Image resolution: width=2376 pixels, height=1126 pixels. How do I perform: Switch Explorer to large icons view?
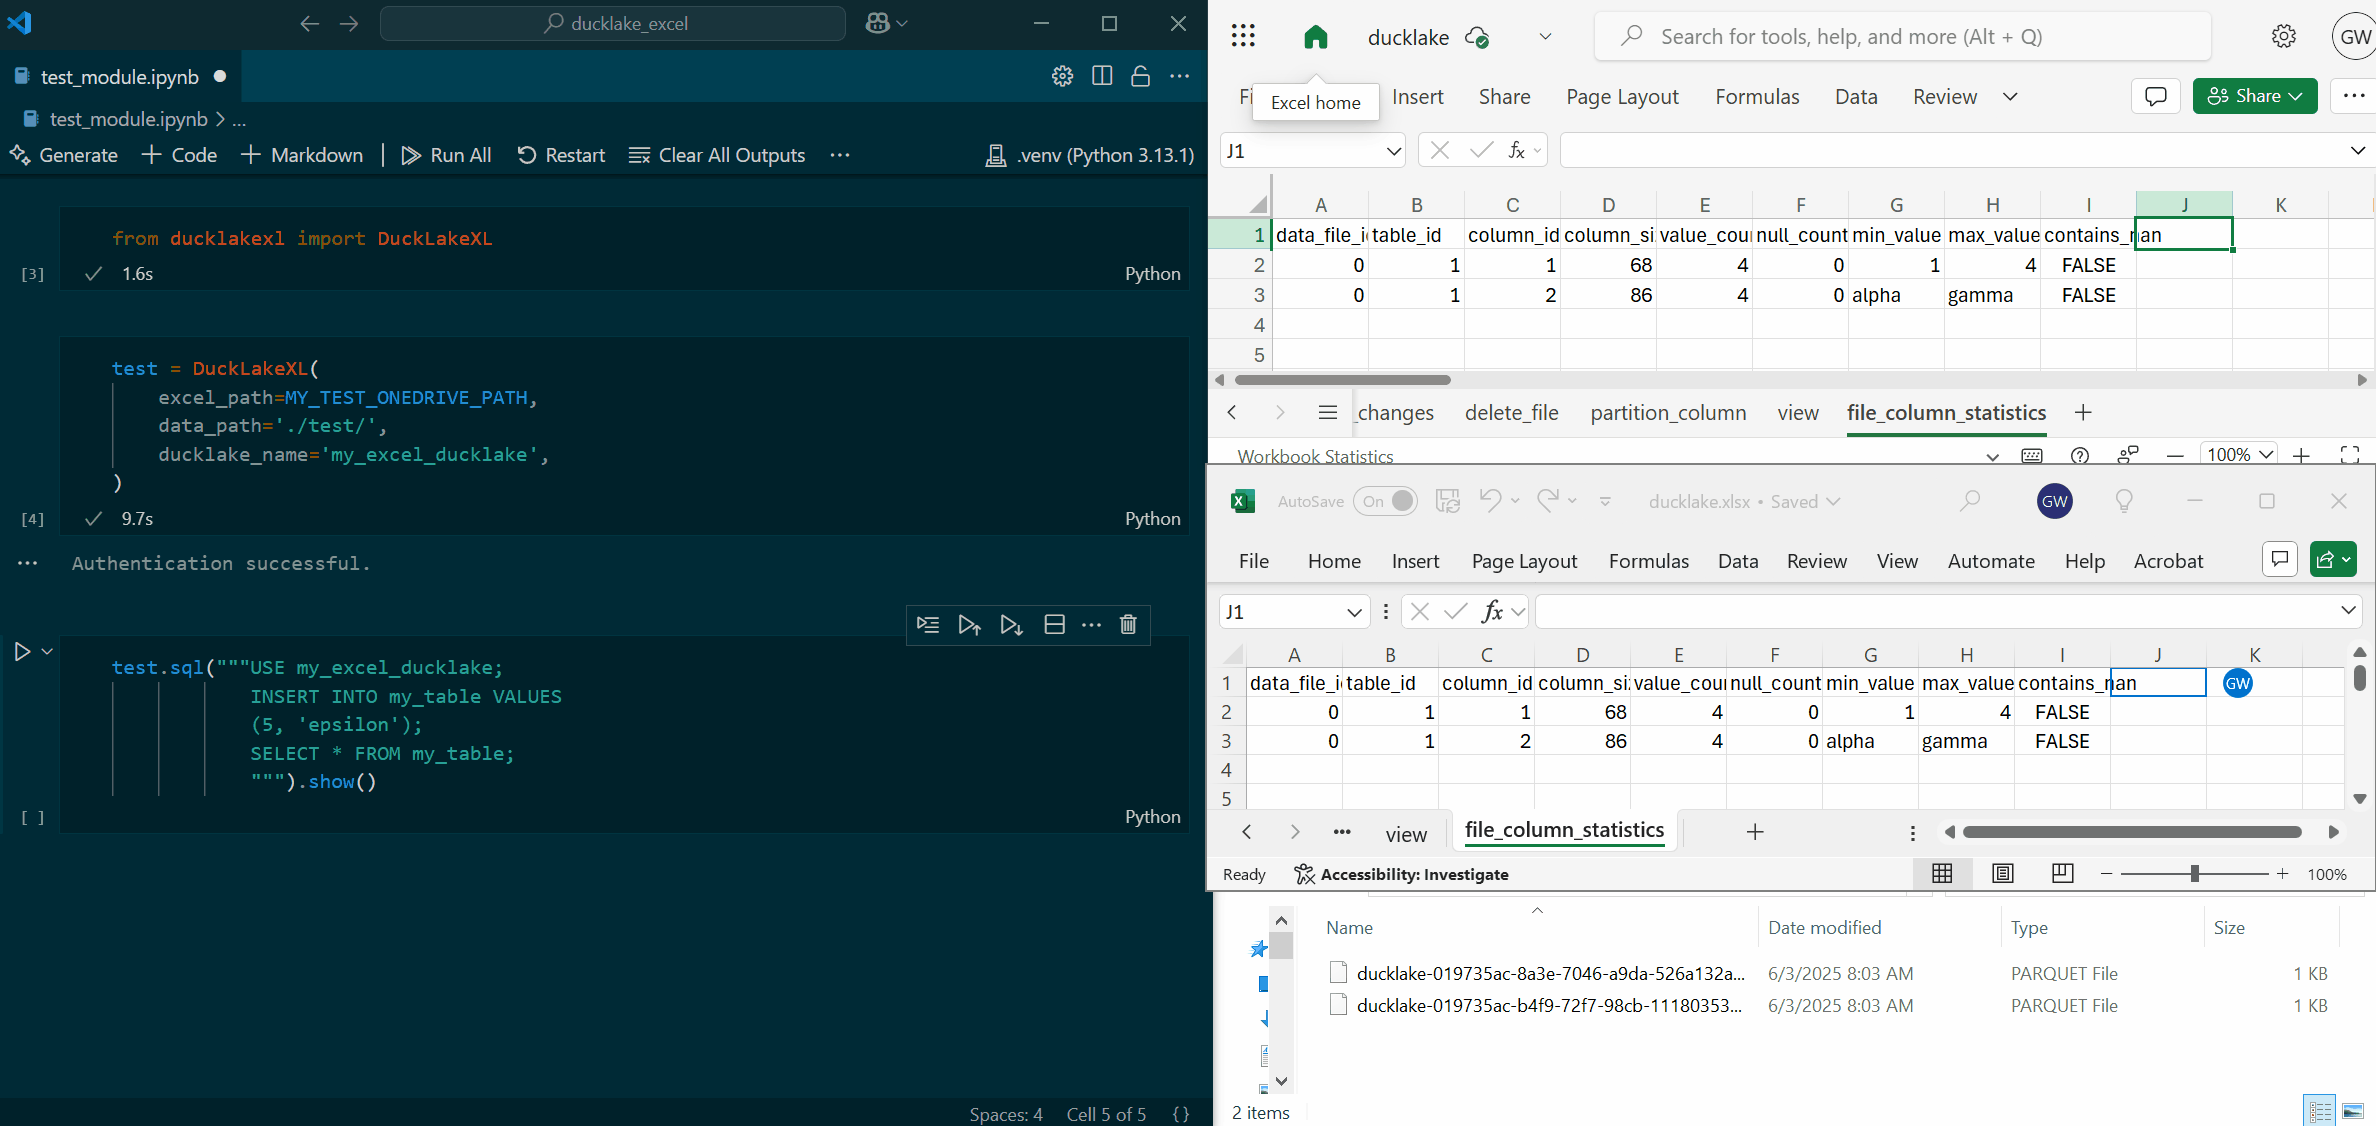pyautogui.click(x=2352, y=1111)
